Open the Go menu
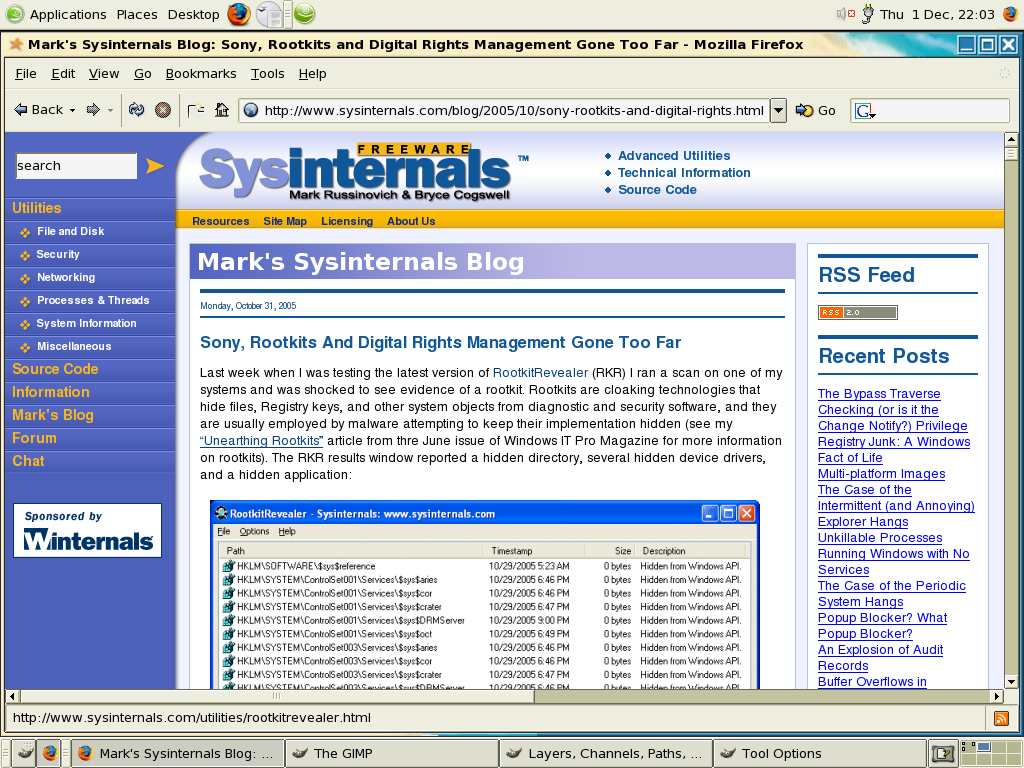 coord(142,74)
